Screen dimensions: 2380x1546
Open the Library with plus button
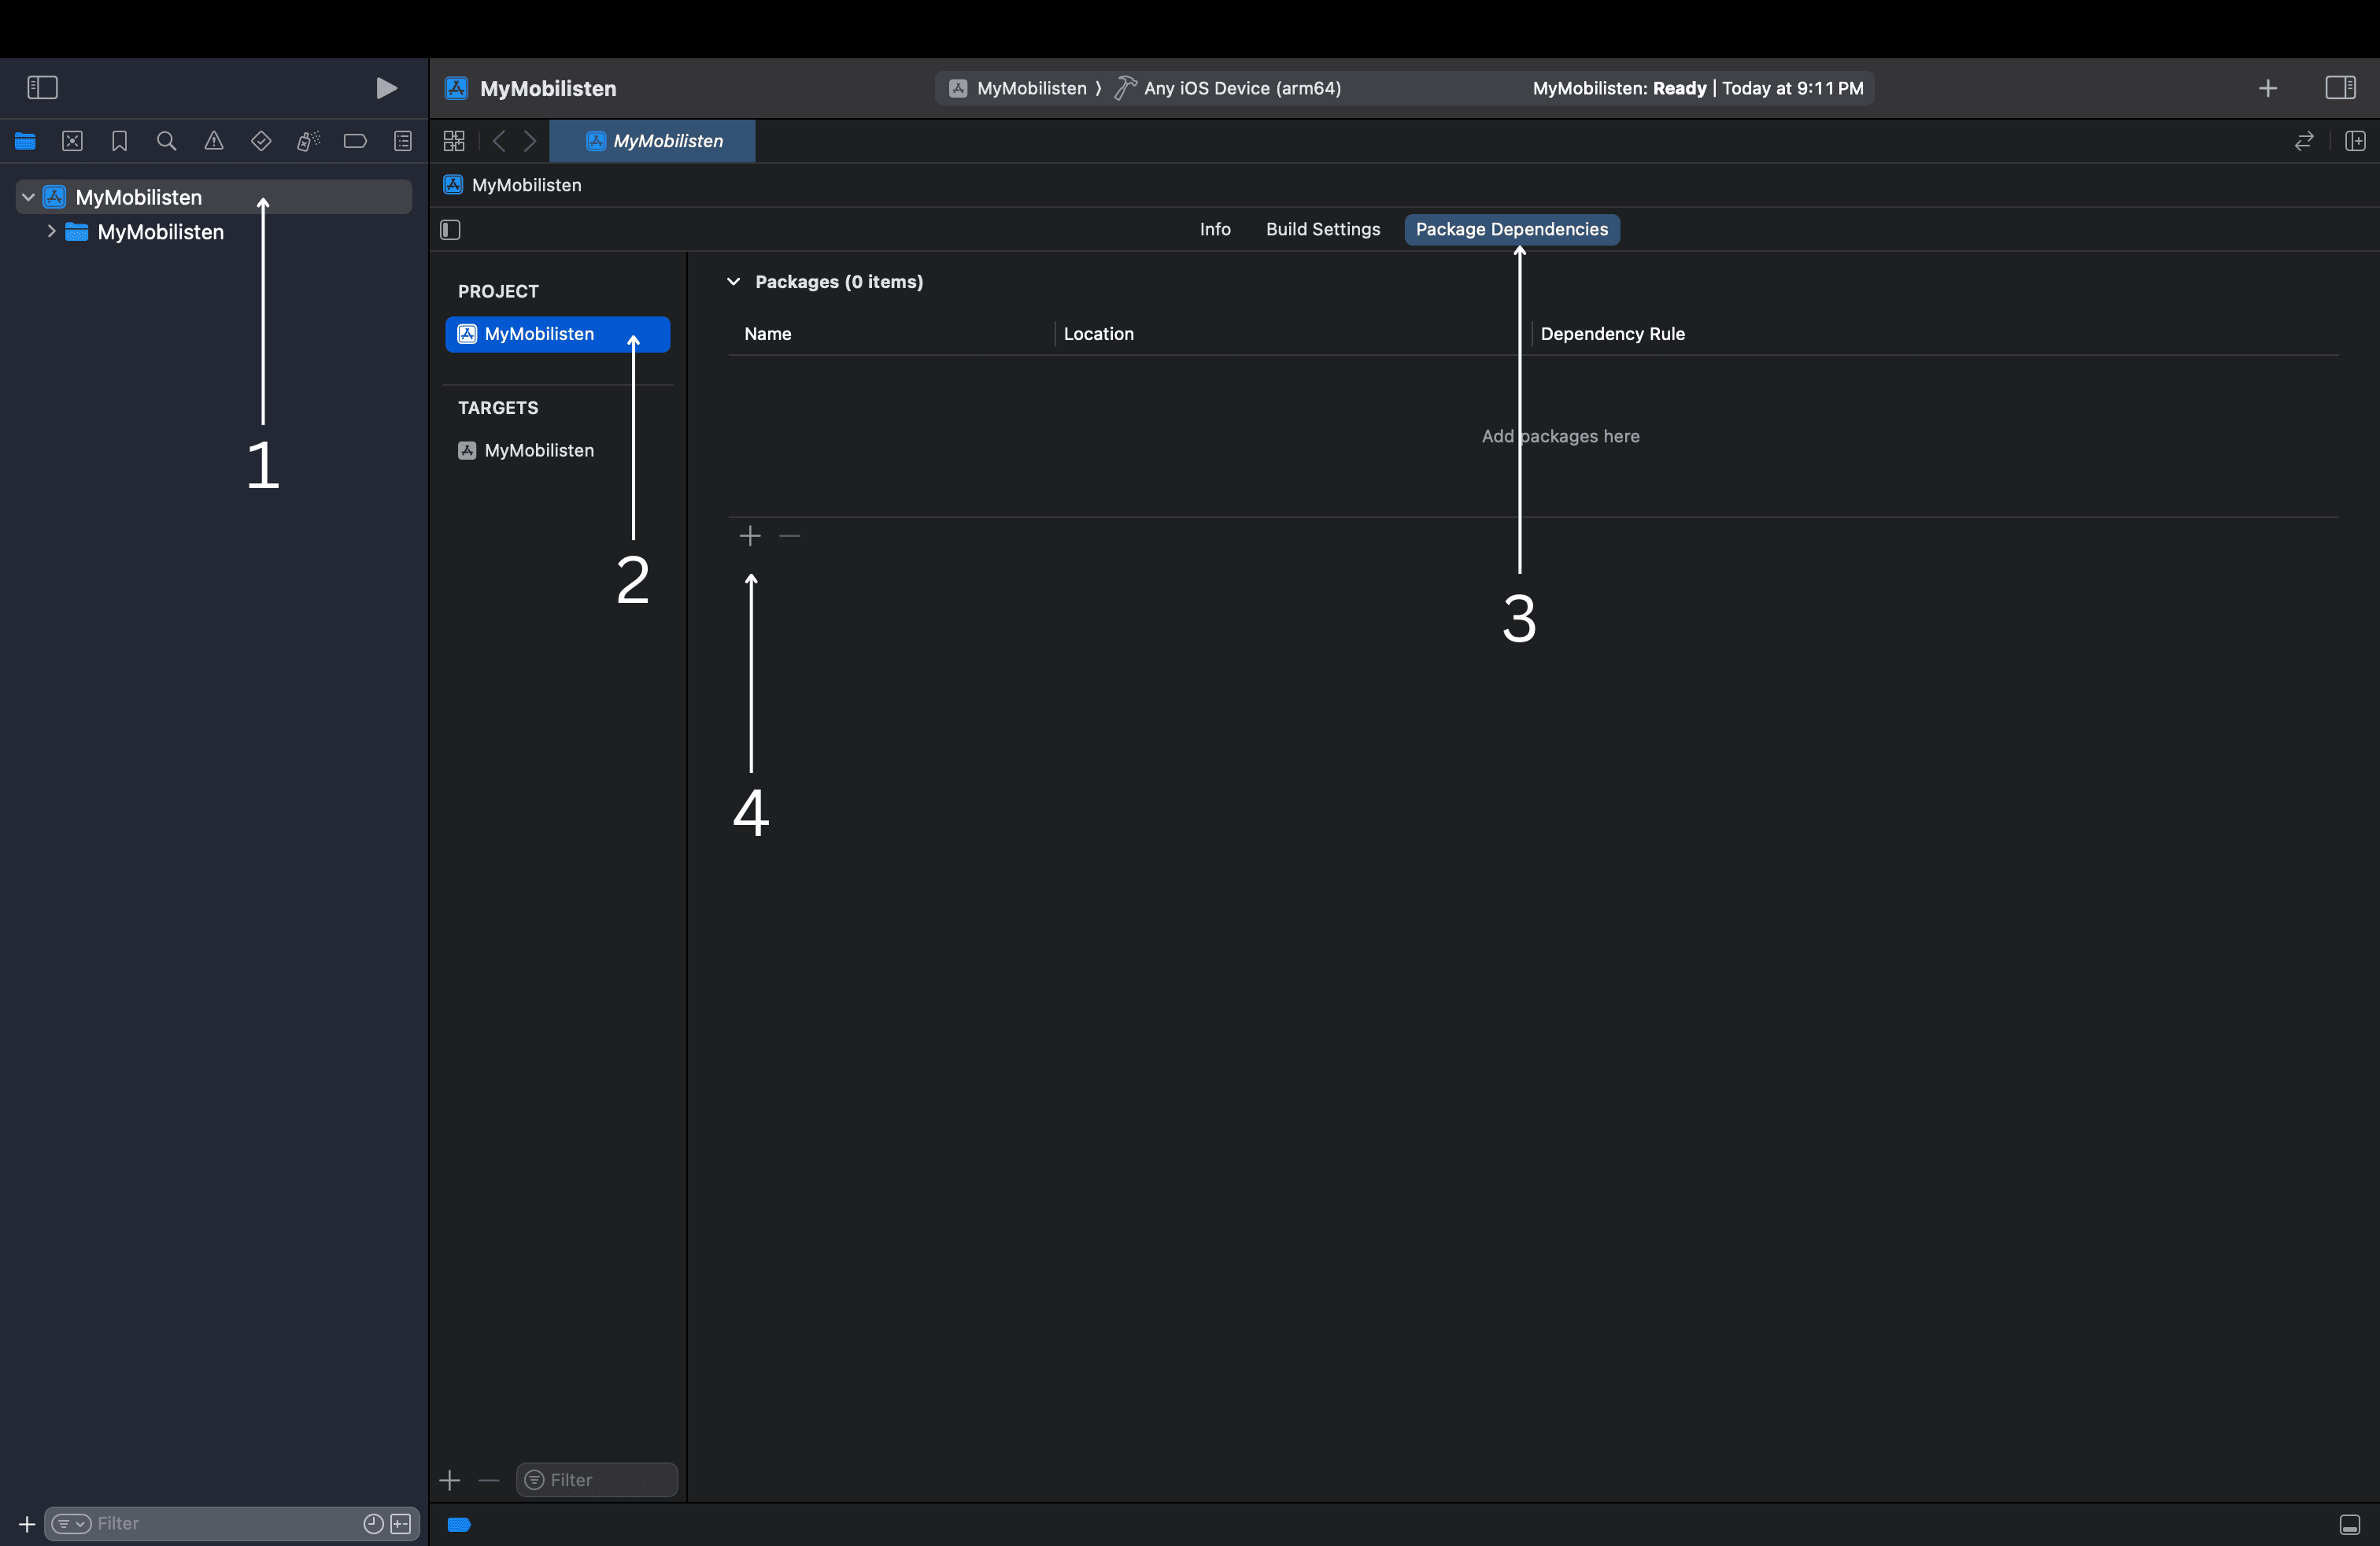point(2268,88)
